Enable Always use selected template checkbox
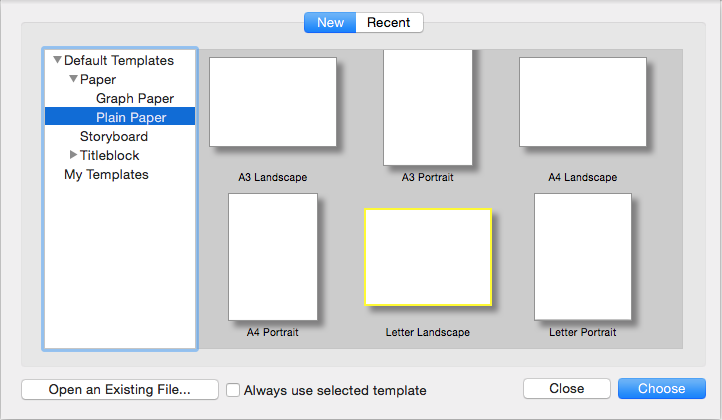The height and width of the screenshot is (420, 722). (x=233, y=390)
